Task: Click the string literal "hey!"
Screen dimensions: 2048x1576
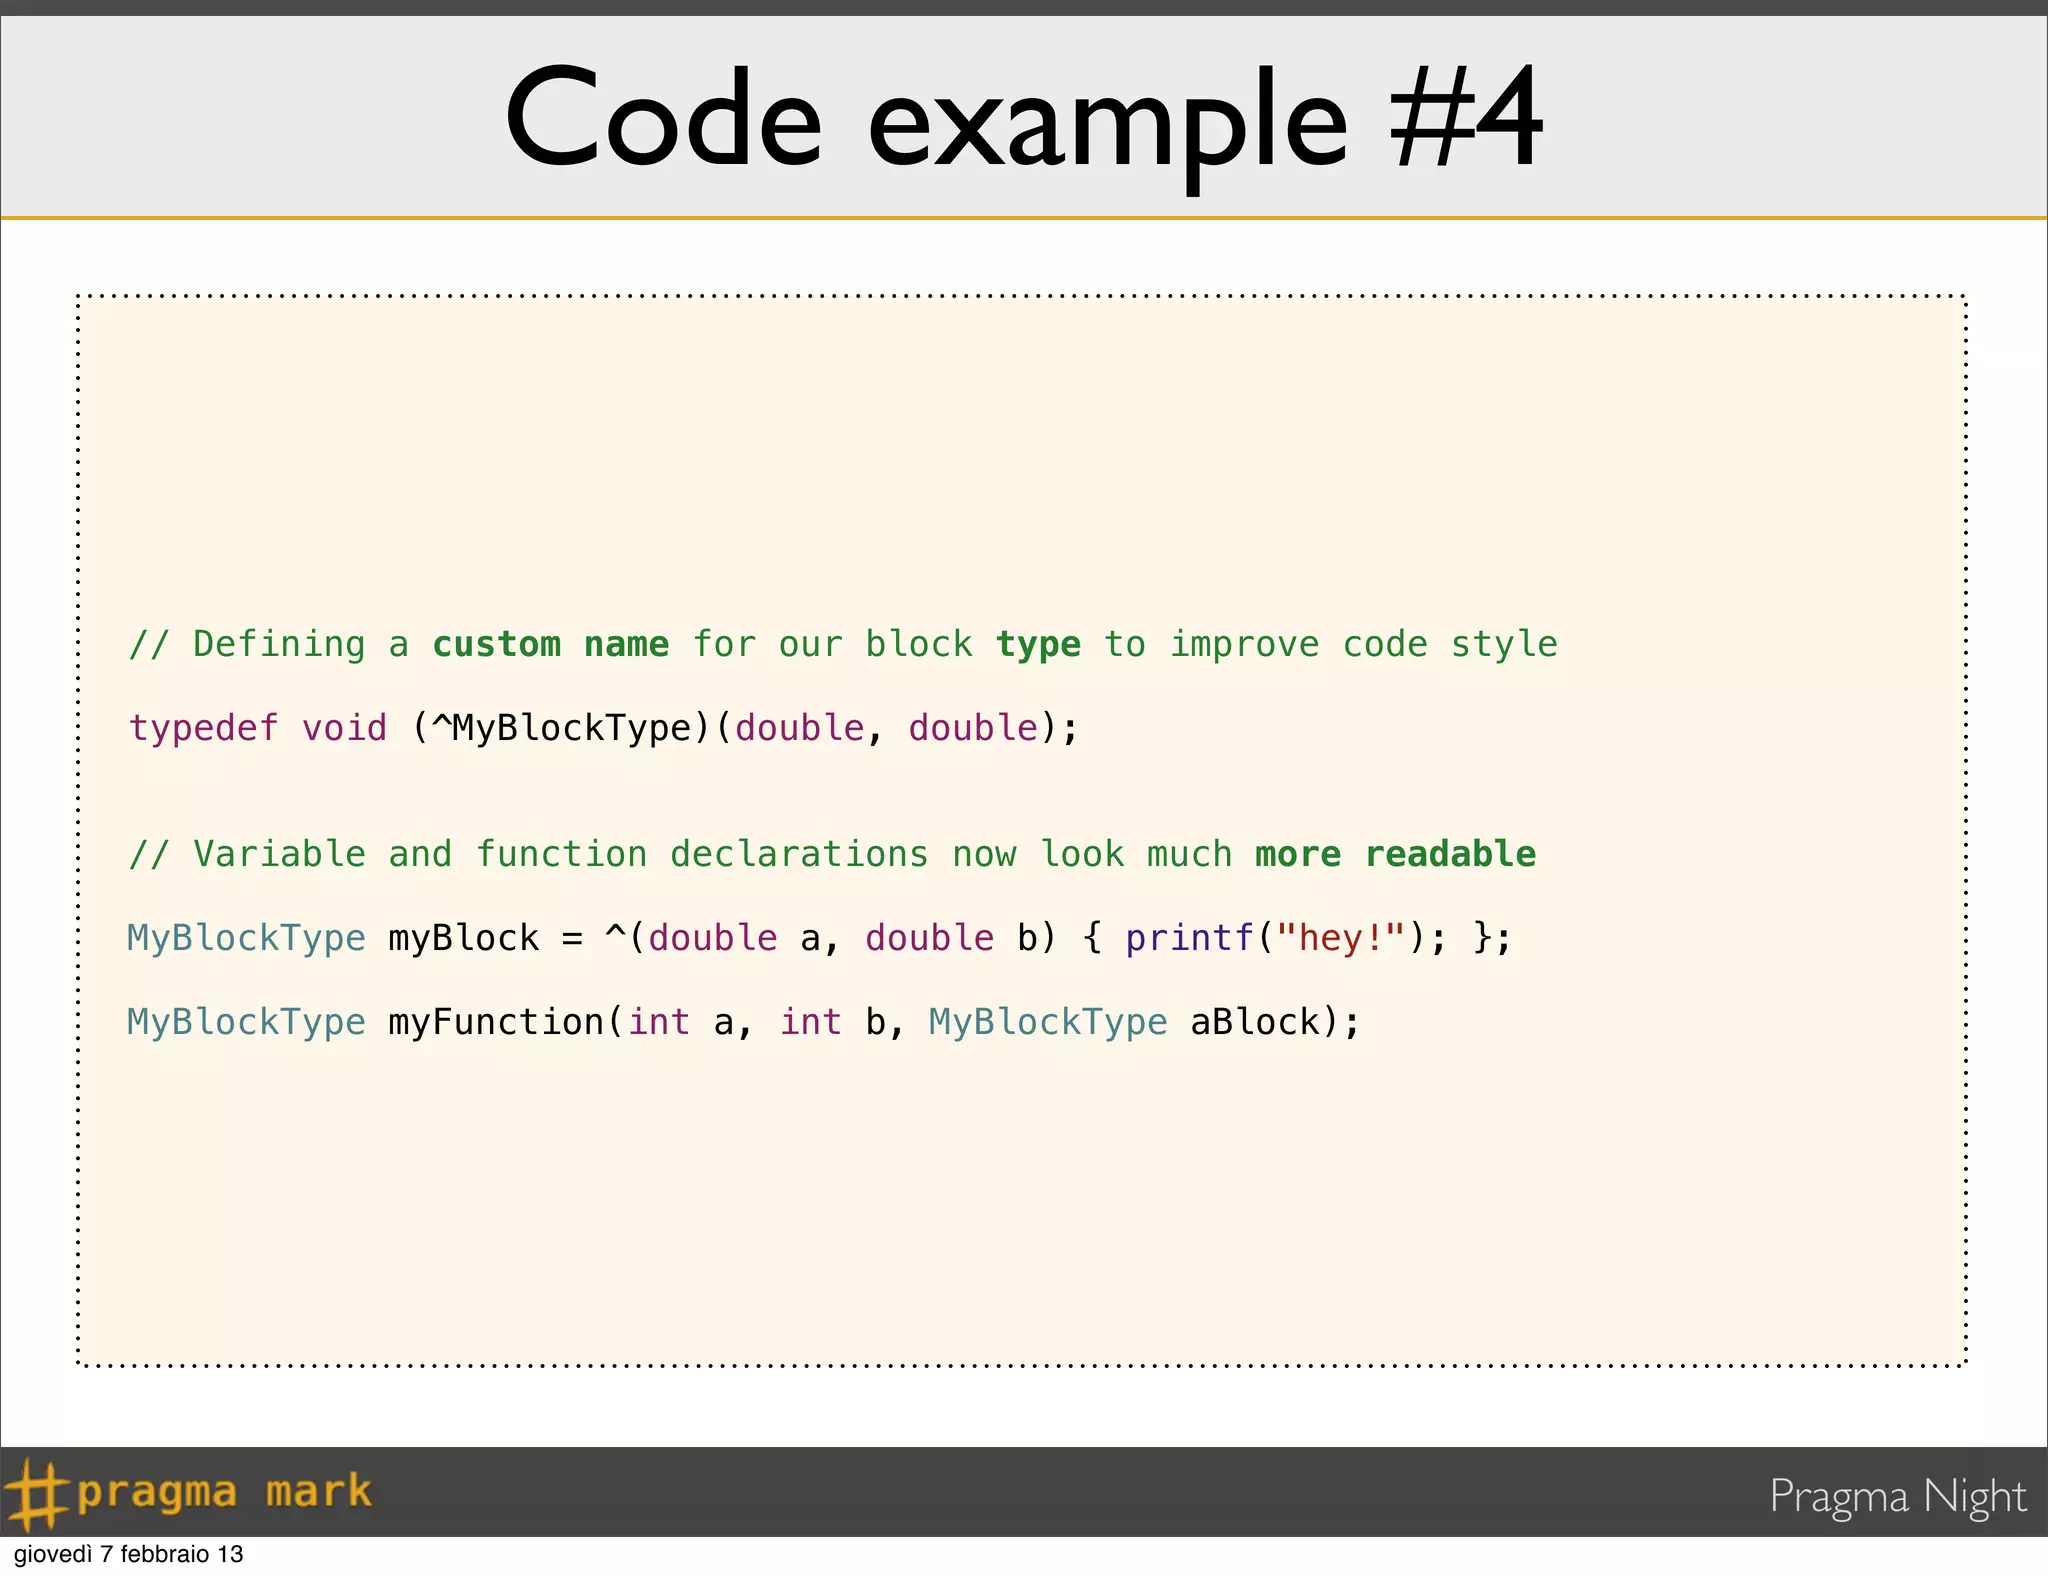Action: coord(1341,937)
